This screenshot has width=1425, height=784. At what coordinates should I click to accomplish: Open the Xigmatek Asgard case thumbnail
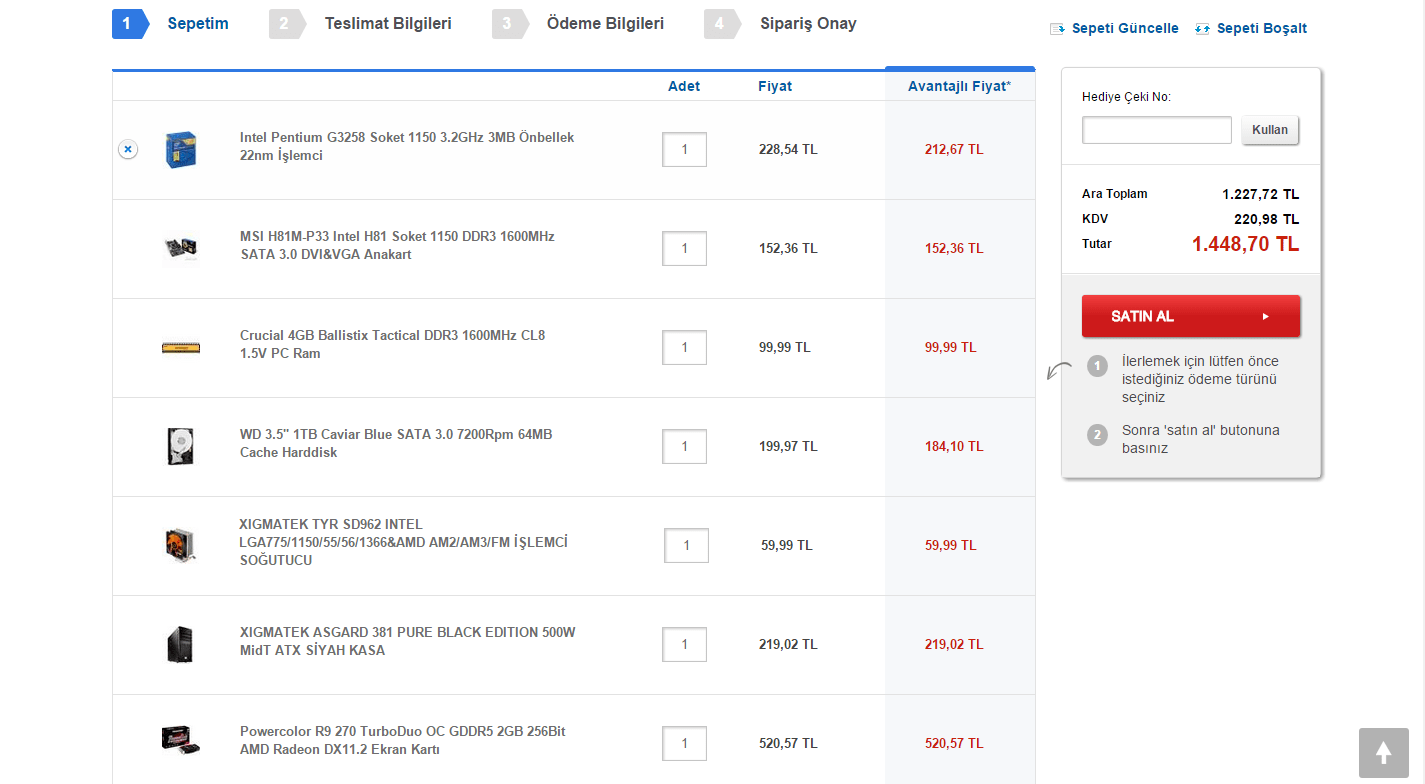[x=181, y=644]
